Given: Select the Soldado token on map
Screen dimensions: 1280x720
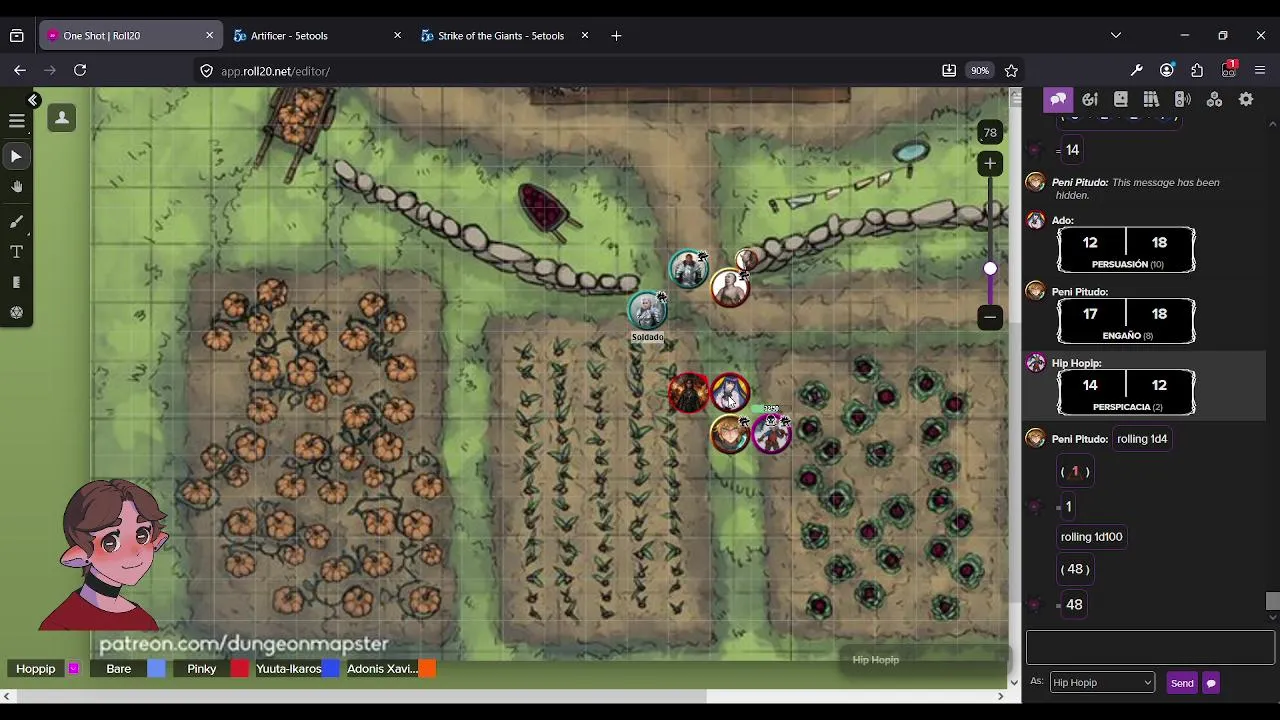Looking at the screenshot, I should 647,311.
